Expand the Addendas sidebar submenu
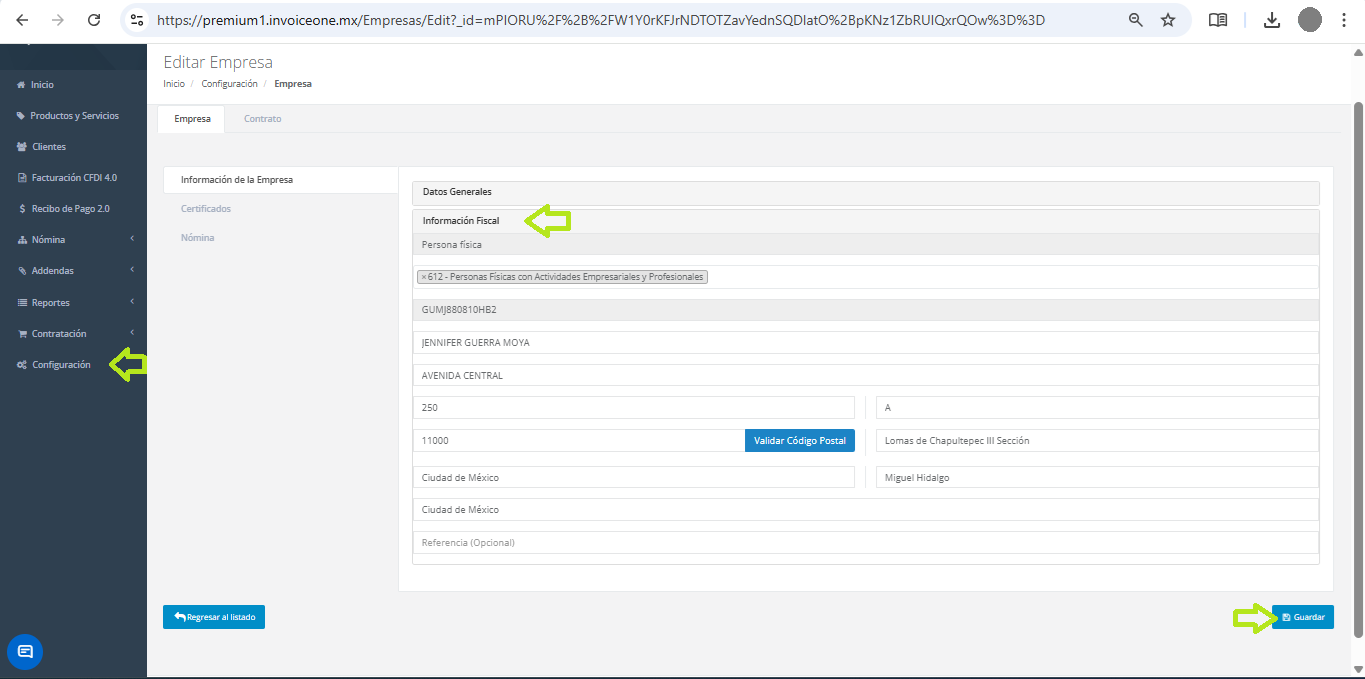The height and width of the screenshot is (679, 1365). pyautogui.click(x=75, y=271)
